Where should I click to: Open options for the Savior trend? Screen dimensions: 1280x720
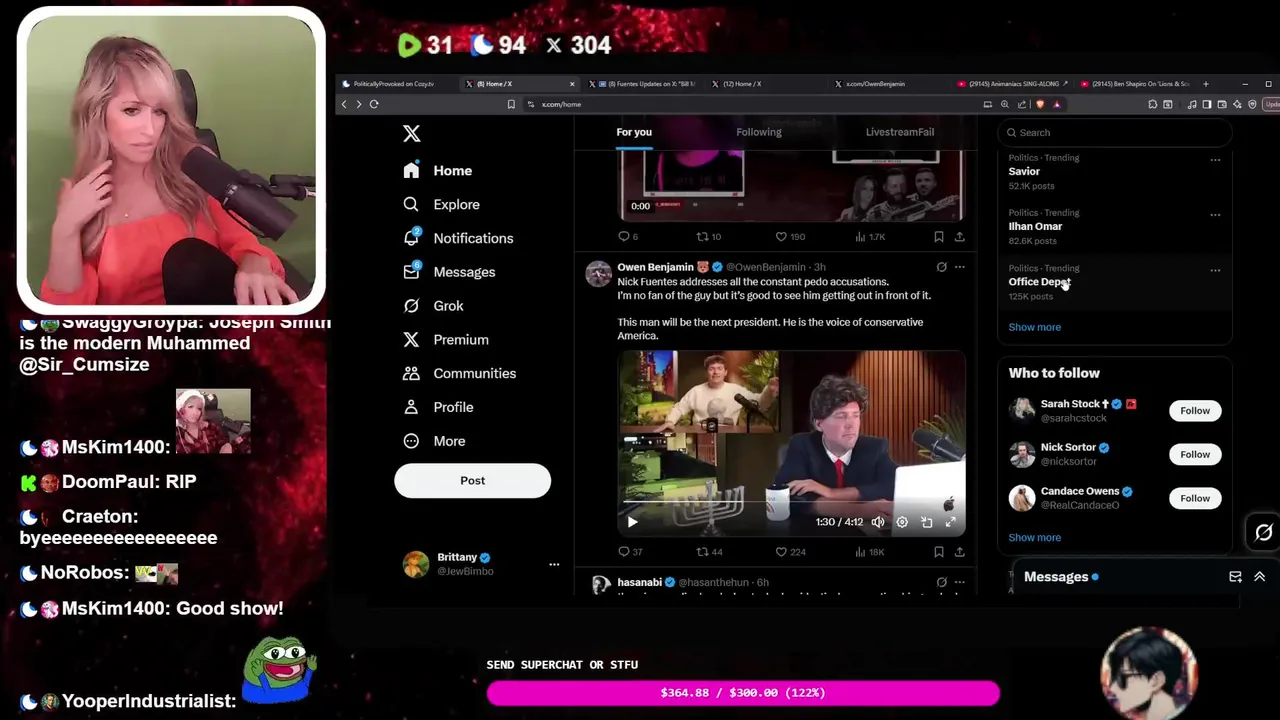[x=1215, y=160]
